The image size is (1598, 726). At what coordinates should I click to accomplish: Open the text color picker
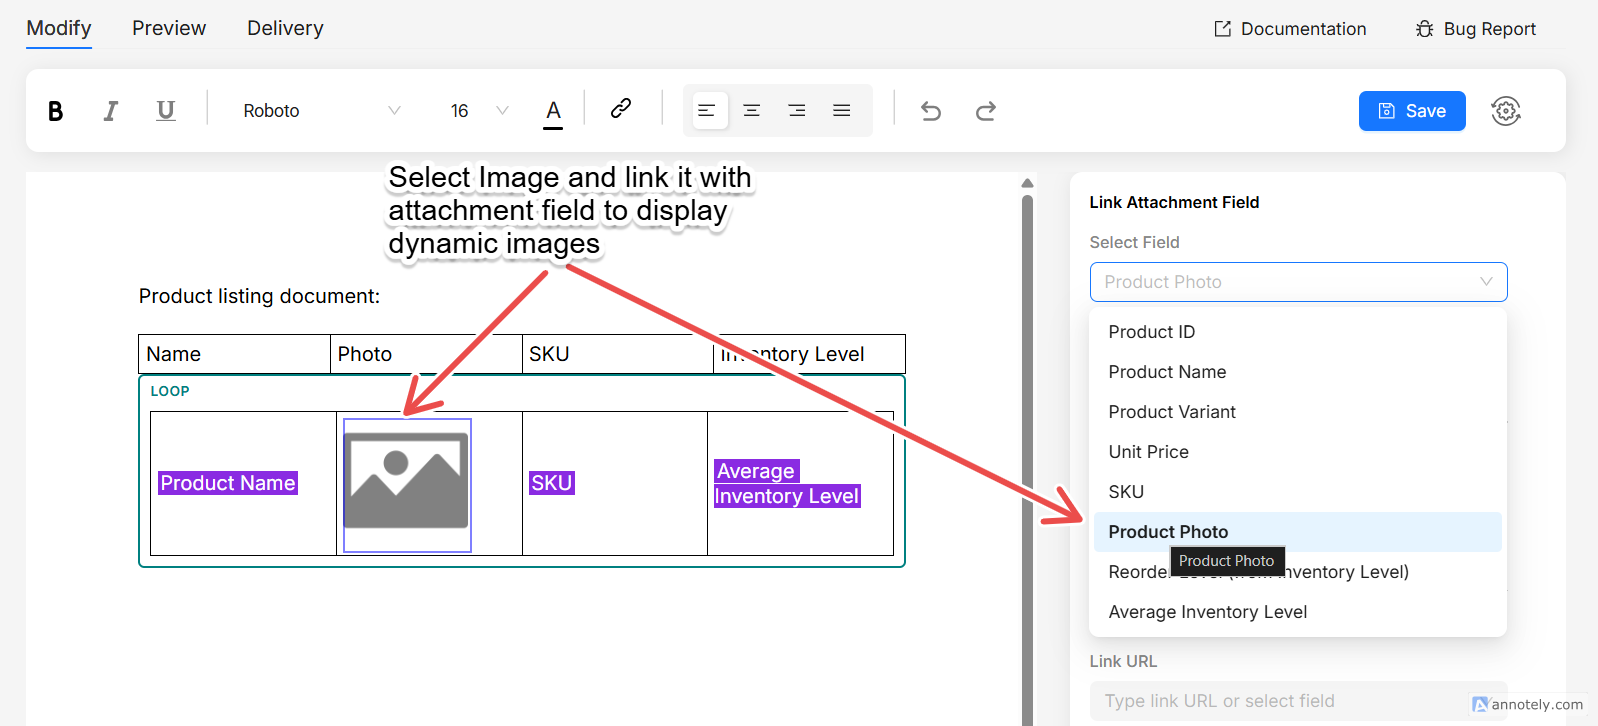coord(553,111)
